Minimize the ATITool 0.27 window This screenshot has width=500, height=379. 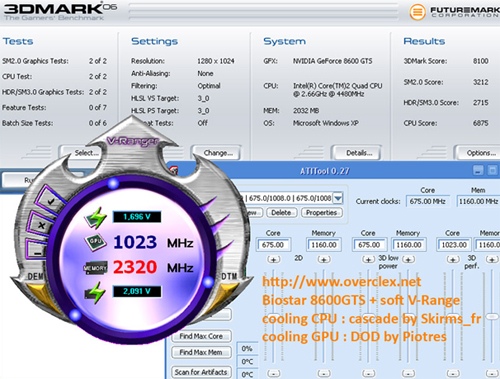pyautogui.click(x=478, y=170)
